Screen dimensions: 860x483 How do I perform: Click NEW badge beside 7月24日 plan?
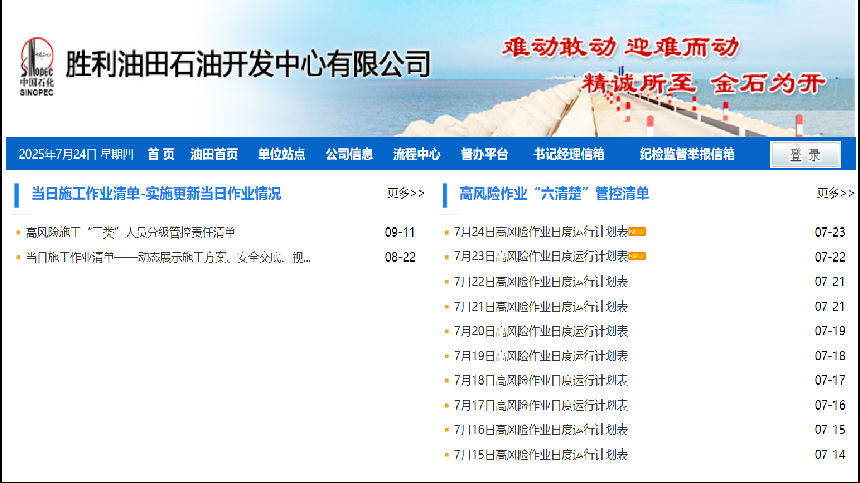pos(637,231)
